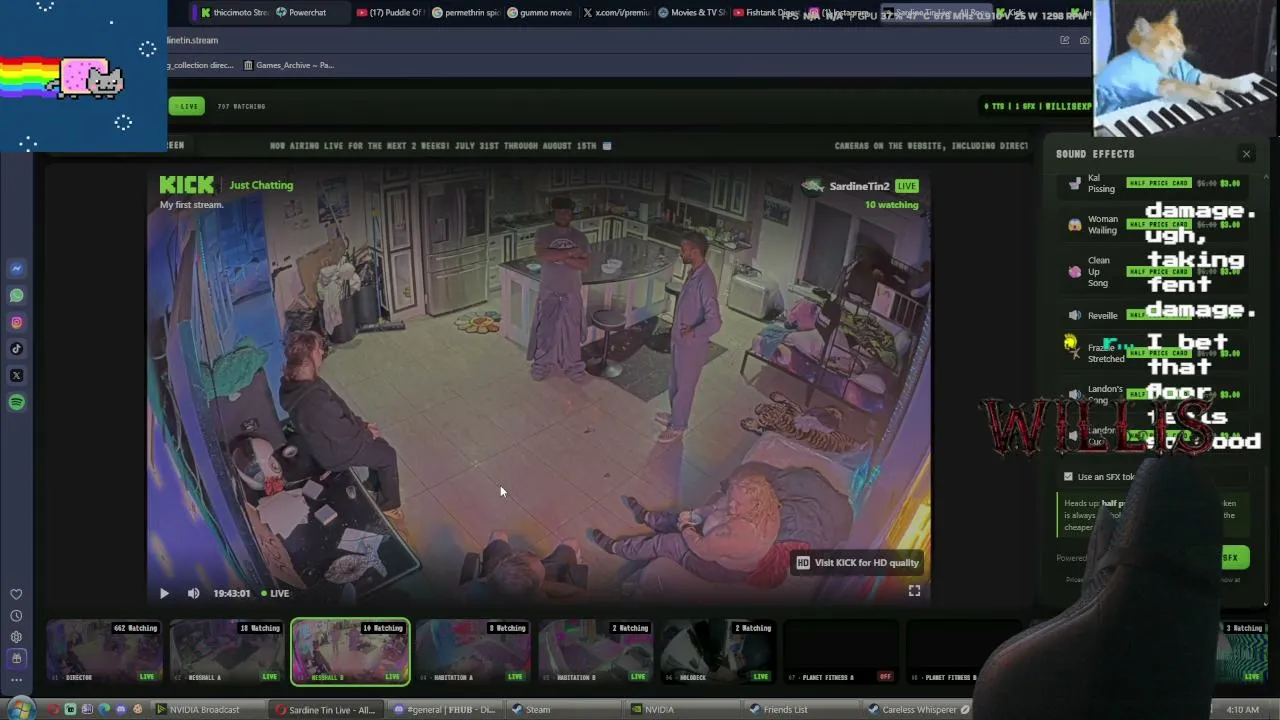
Task: Open the Careless Whisper taskbar item
Action: 920,710
